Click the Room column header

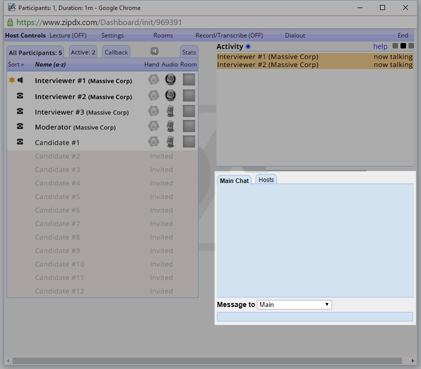click(189, 64)
